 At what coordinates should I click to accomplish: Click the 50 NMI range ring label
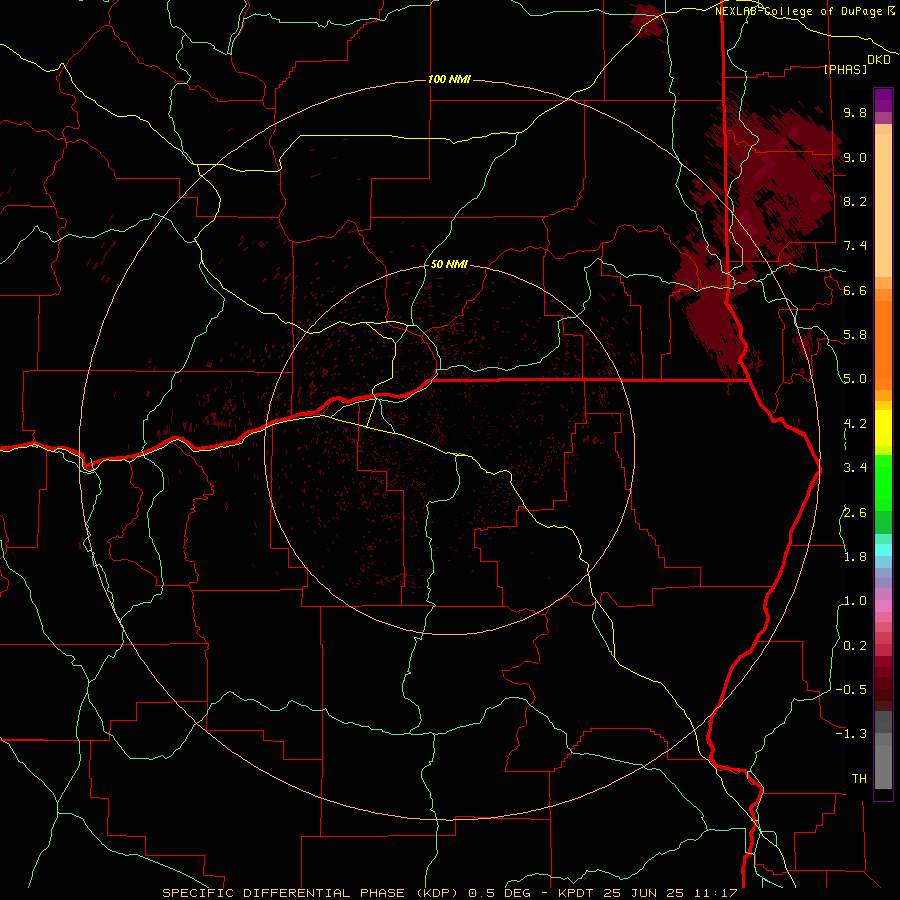coord(449,264)
